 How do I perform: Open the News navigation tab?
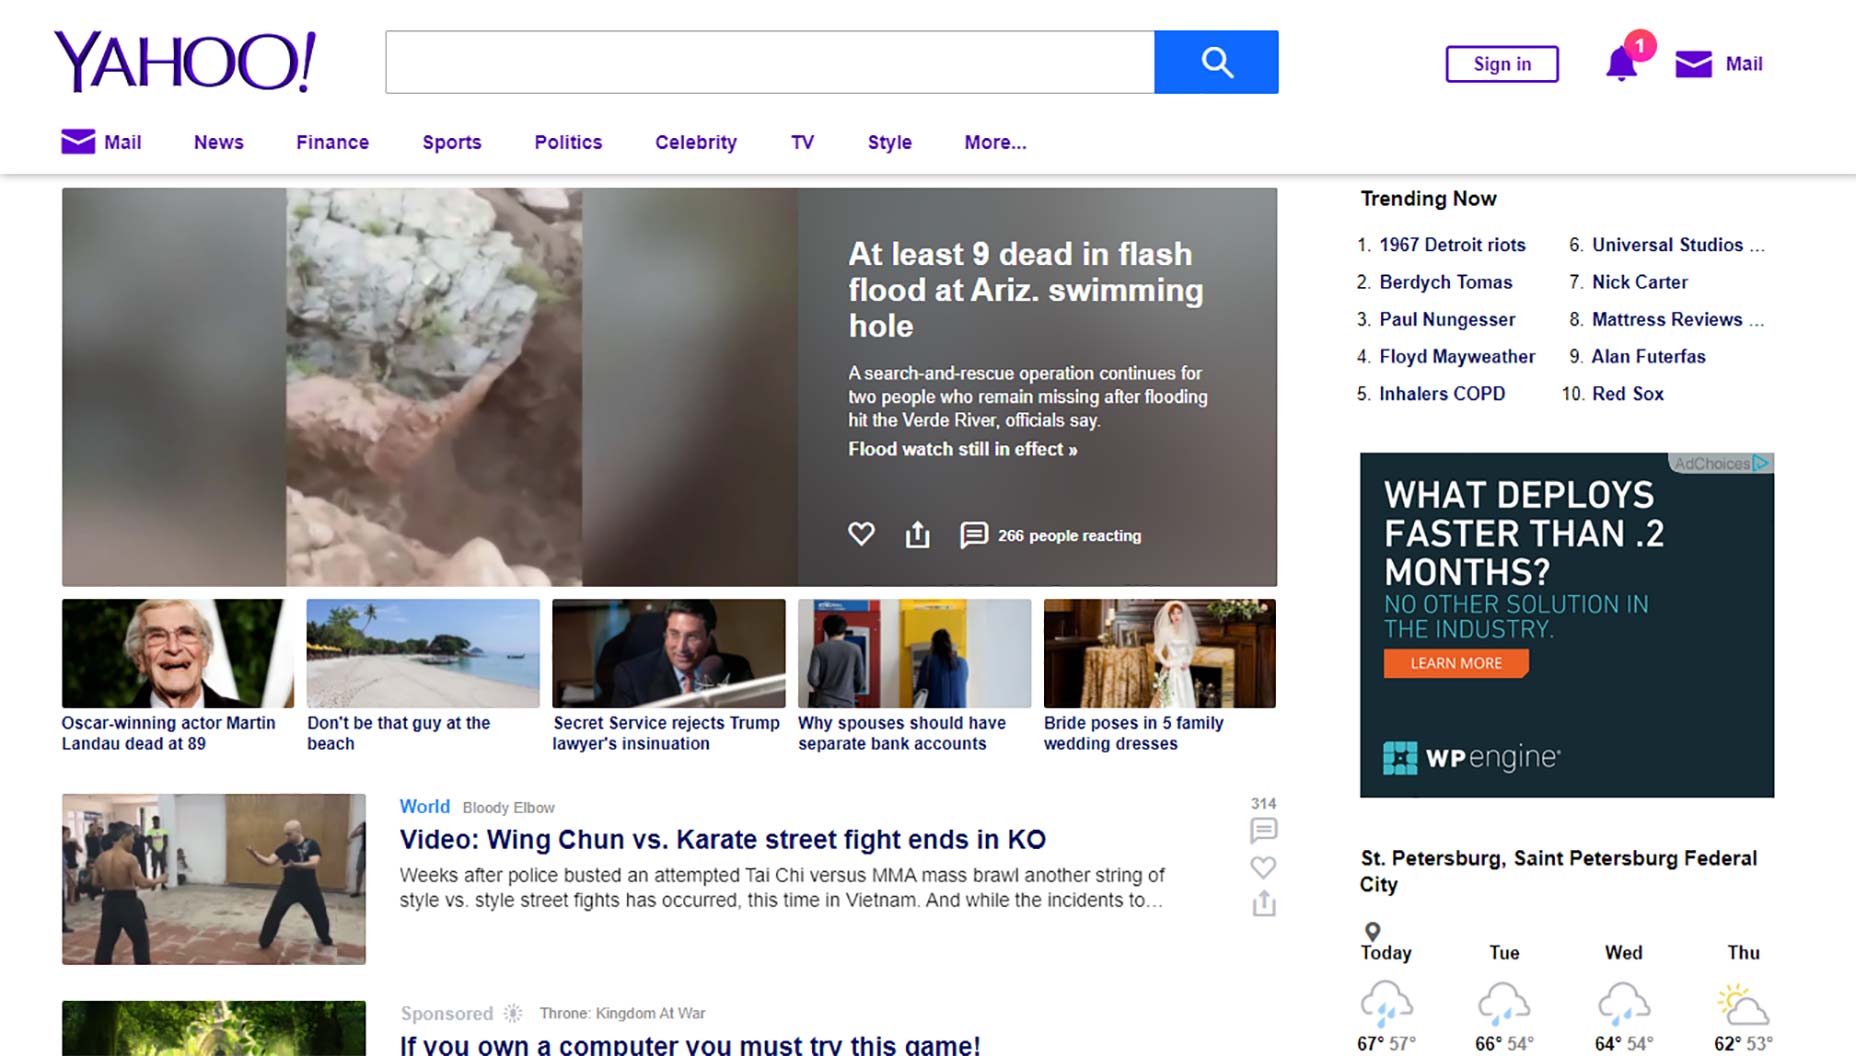coord(219,142)
